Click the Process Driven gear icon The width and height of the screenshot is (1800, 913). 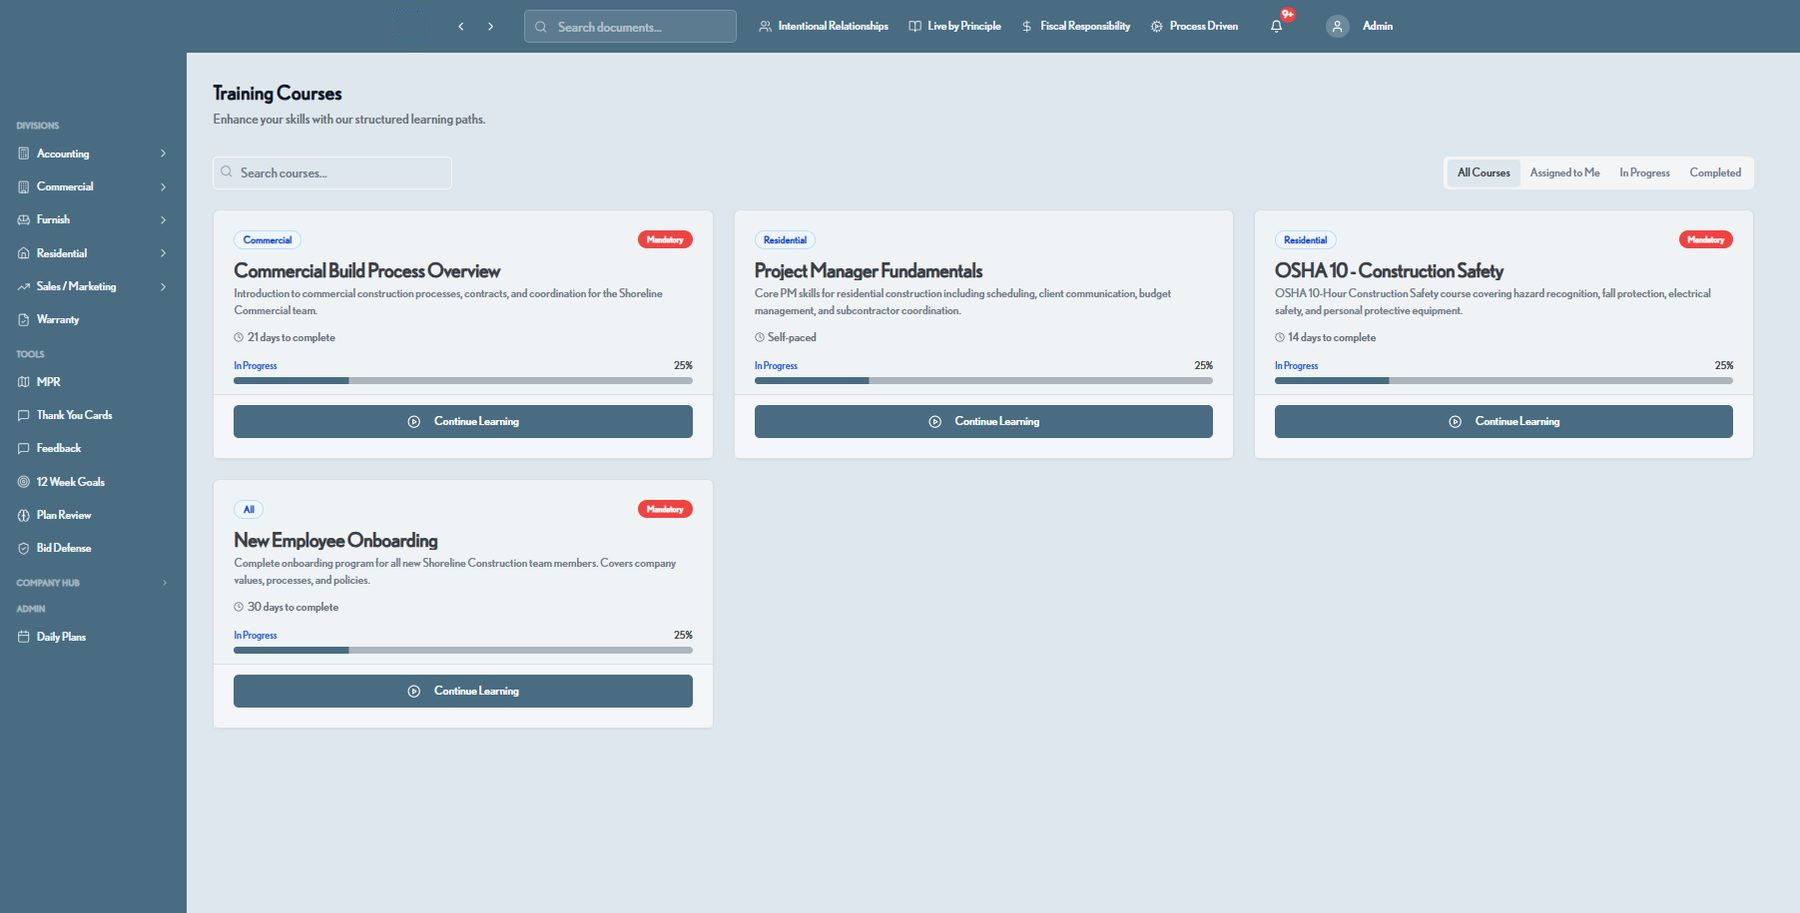point(1157,26)
